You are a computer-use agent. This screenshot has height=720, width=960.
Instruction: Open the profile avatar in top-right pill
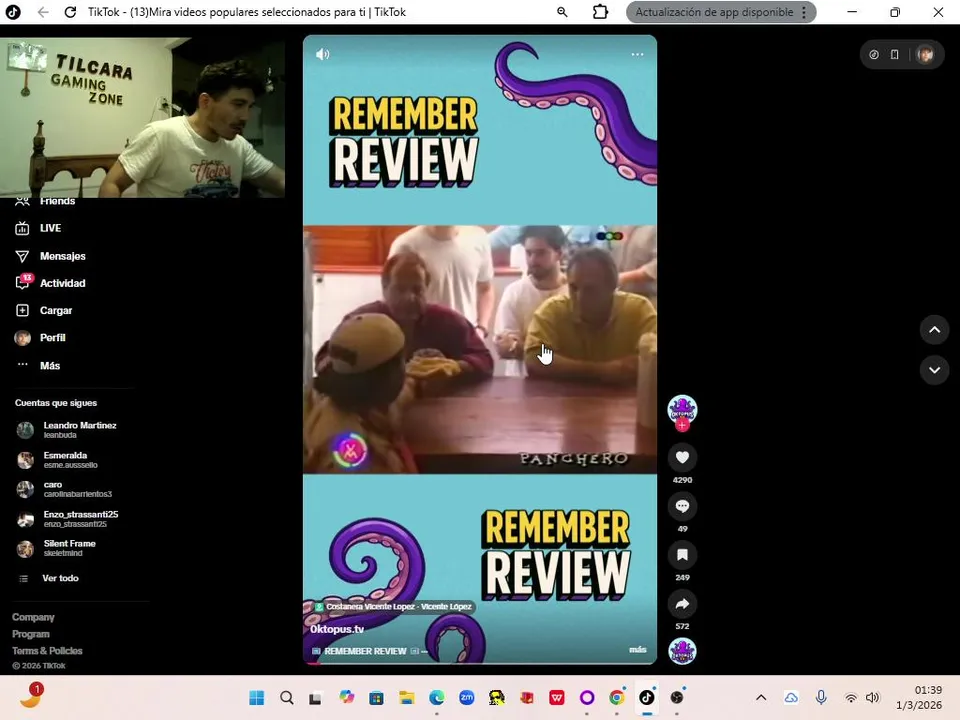[x=925, y=54]
